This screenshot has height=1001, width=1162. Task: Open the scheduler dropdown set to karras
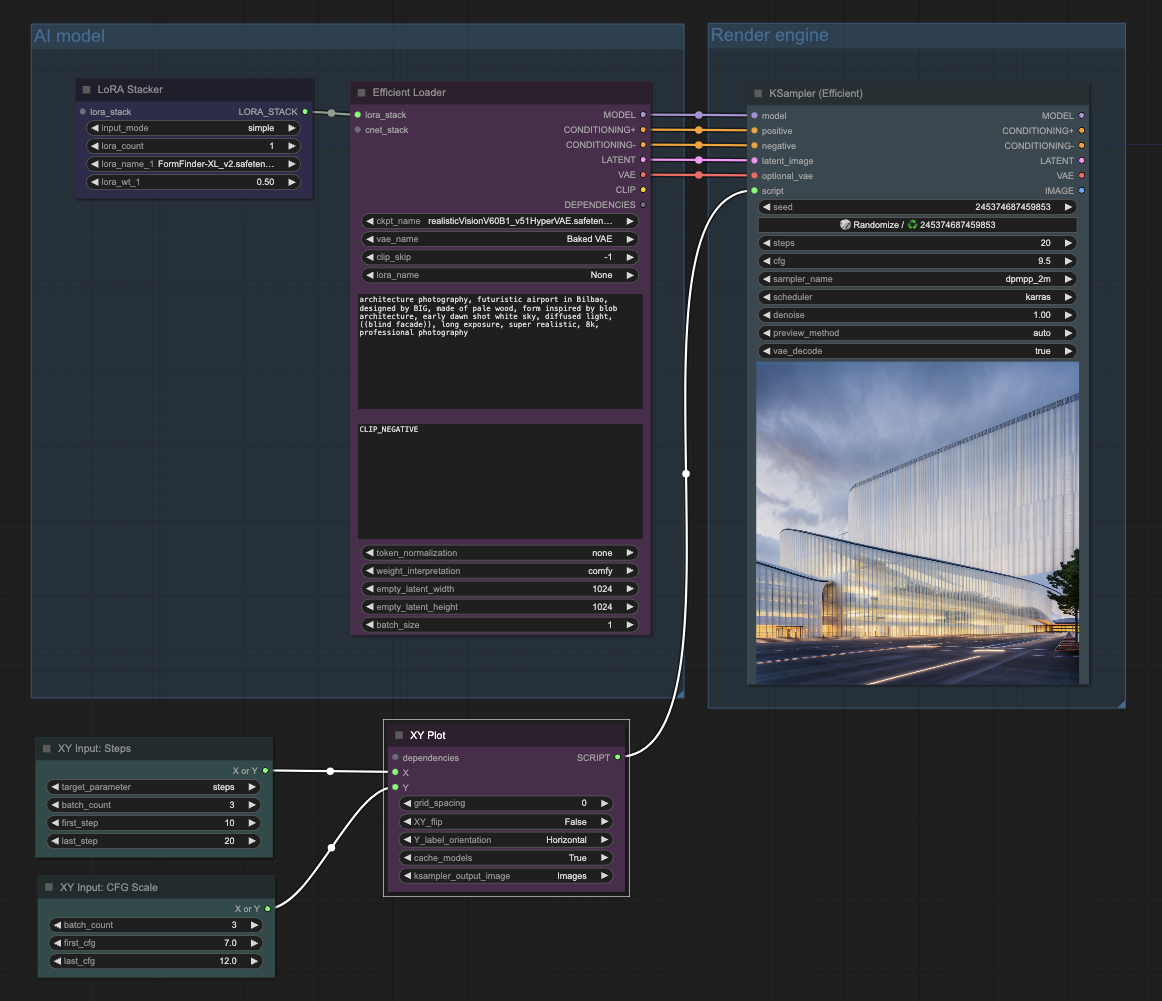[918, 297]
